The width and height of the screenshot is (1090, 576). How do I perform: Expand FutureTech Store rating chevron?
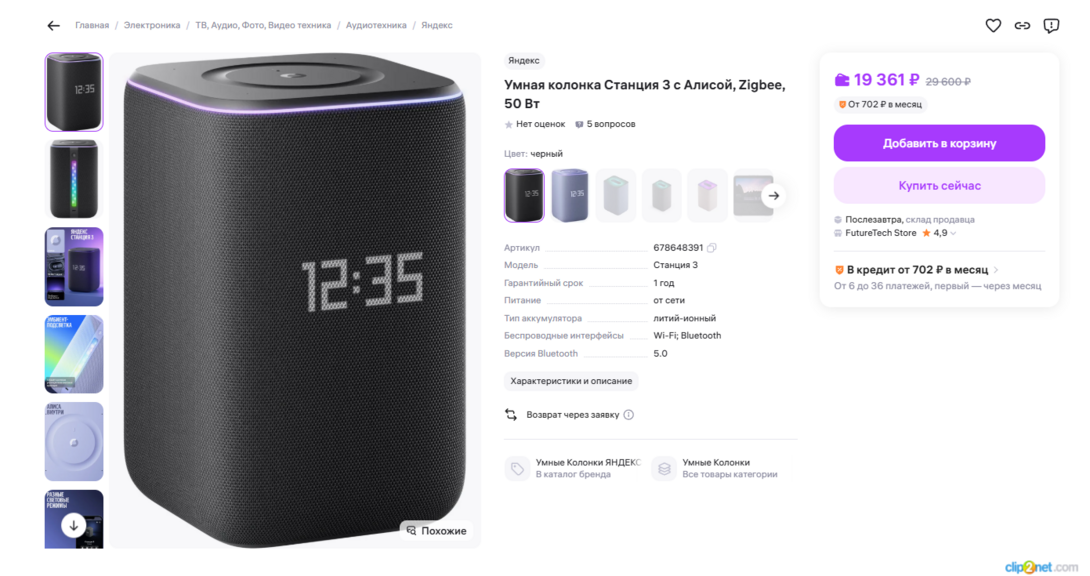point(953,233)
